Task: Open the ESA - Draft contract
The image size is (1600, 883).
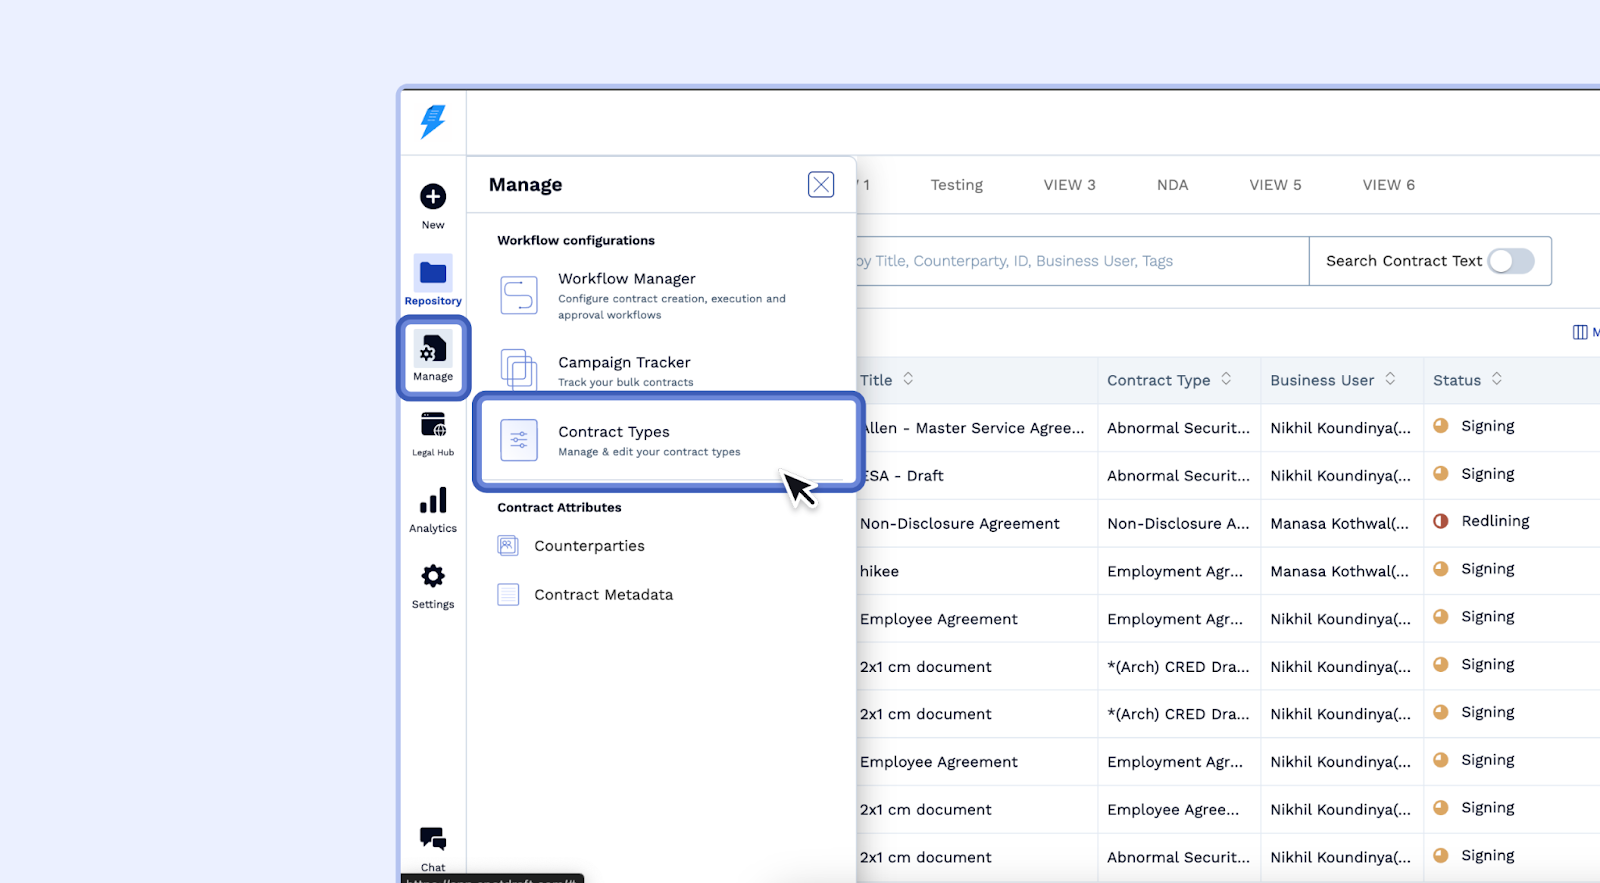Action: click(x=902, y=476)
